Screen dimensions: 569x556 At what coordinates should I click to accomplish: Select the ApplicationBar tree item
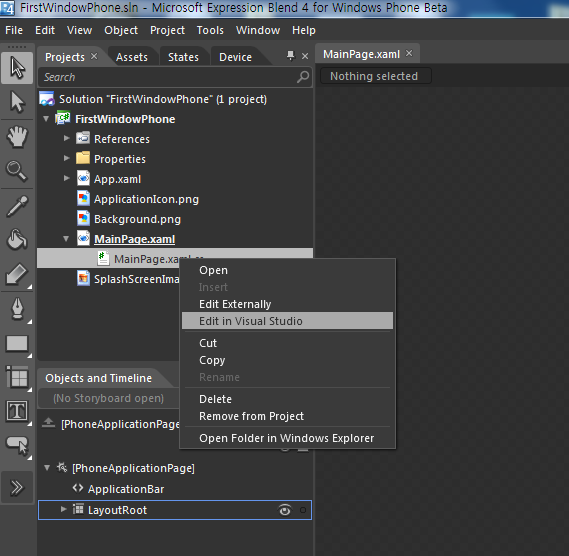(x=126, y=489)
